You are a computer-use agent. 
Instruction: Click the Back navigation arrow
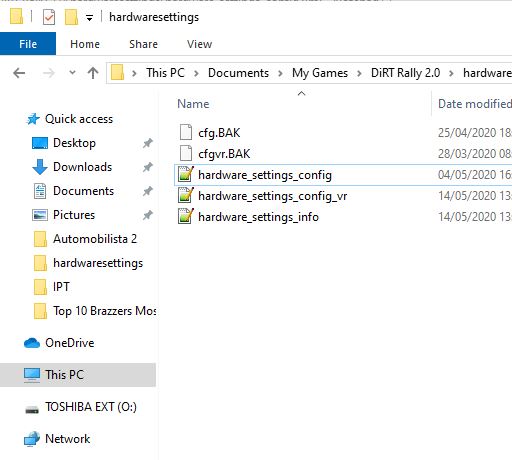pyautogui.click(x=19, y=73)
